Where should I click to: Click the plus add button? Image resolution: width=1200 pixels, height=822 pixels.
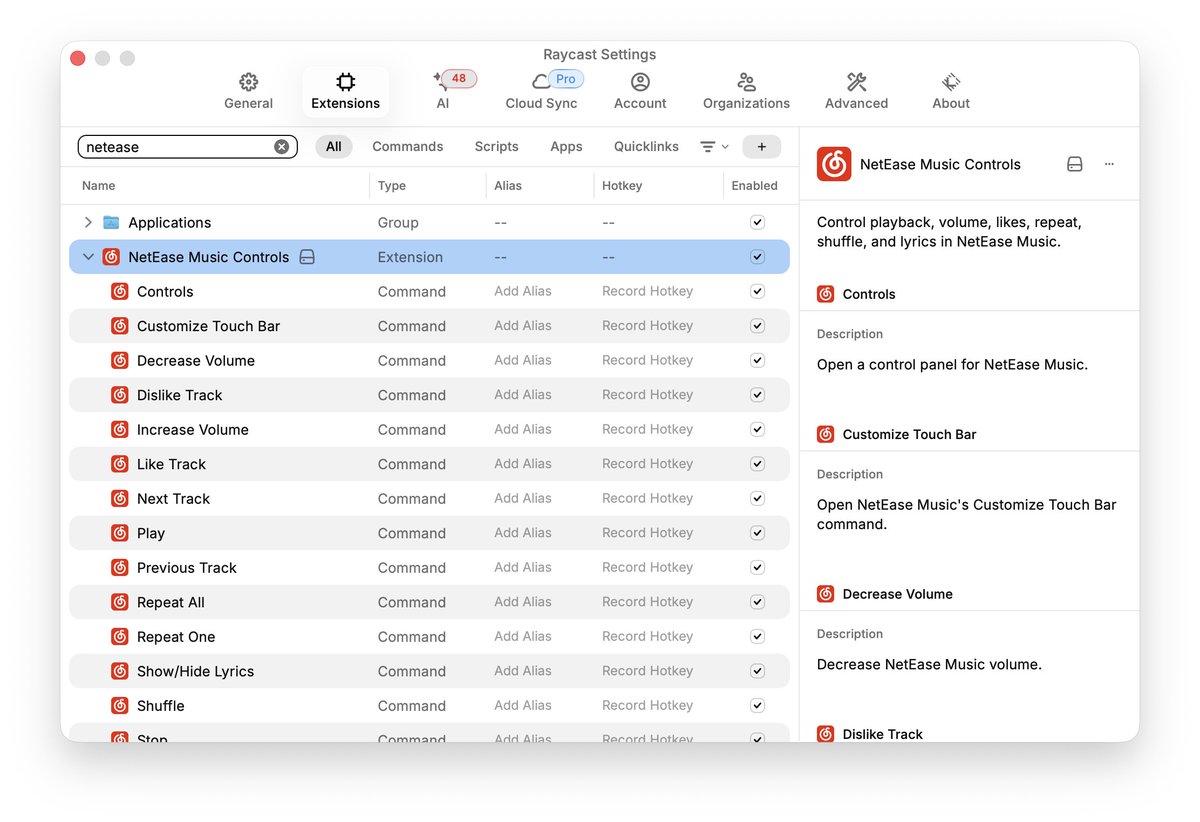[x=762, y=147]
